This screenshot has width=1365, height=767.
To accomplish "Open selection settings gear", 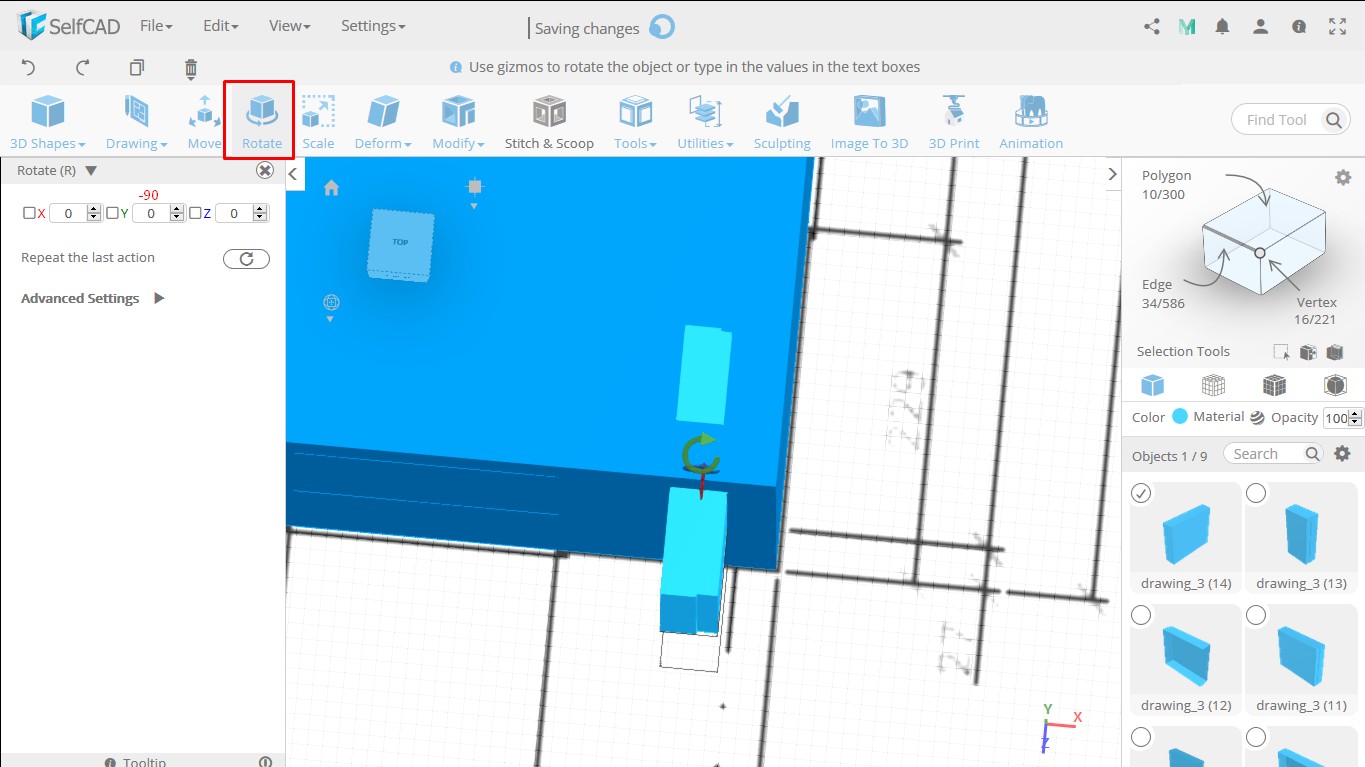I will tap(1343, 177).
